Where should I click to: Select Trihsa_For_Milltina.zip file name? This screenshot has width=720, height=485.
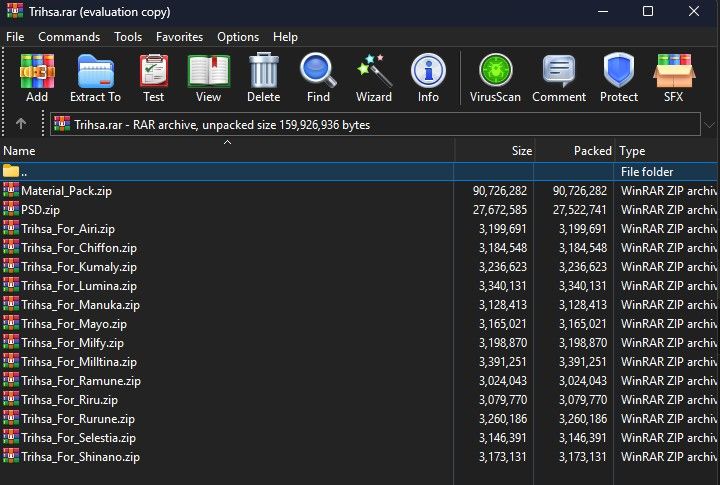(79, 362)
